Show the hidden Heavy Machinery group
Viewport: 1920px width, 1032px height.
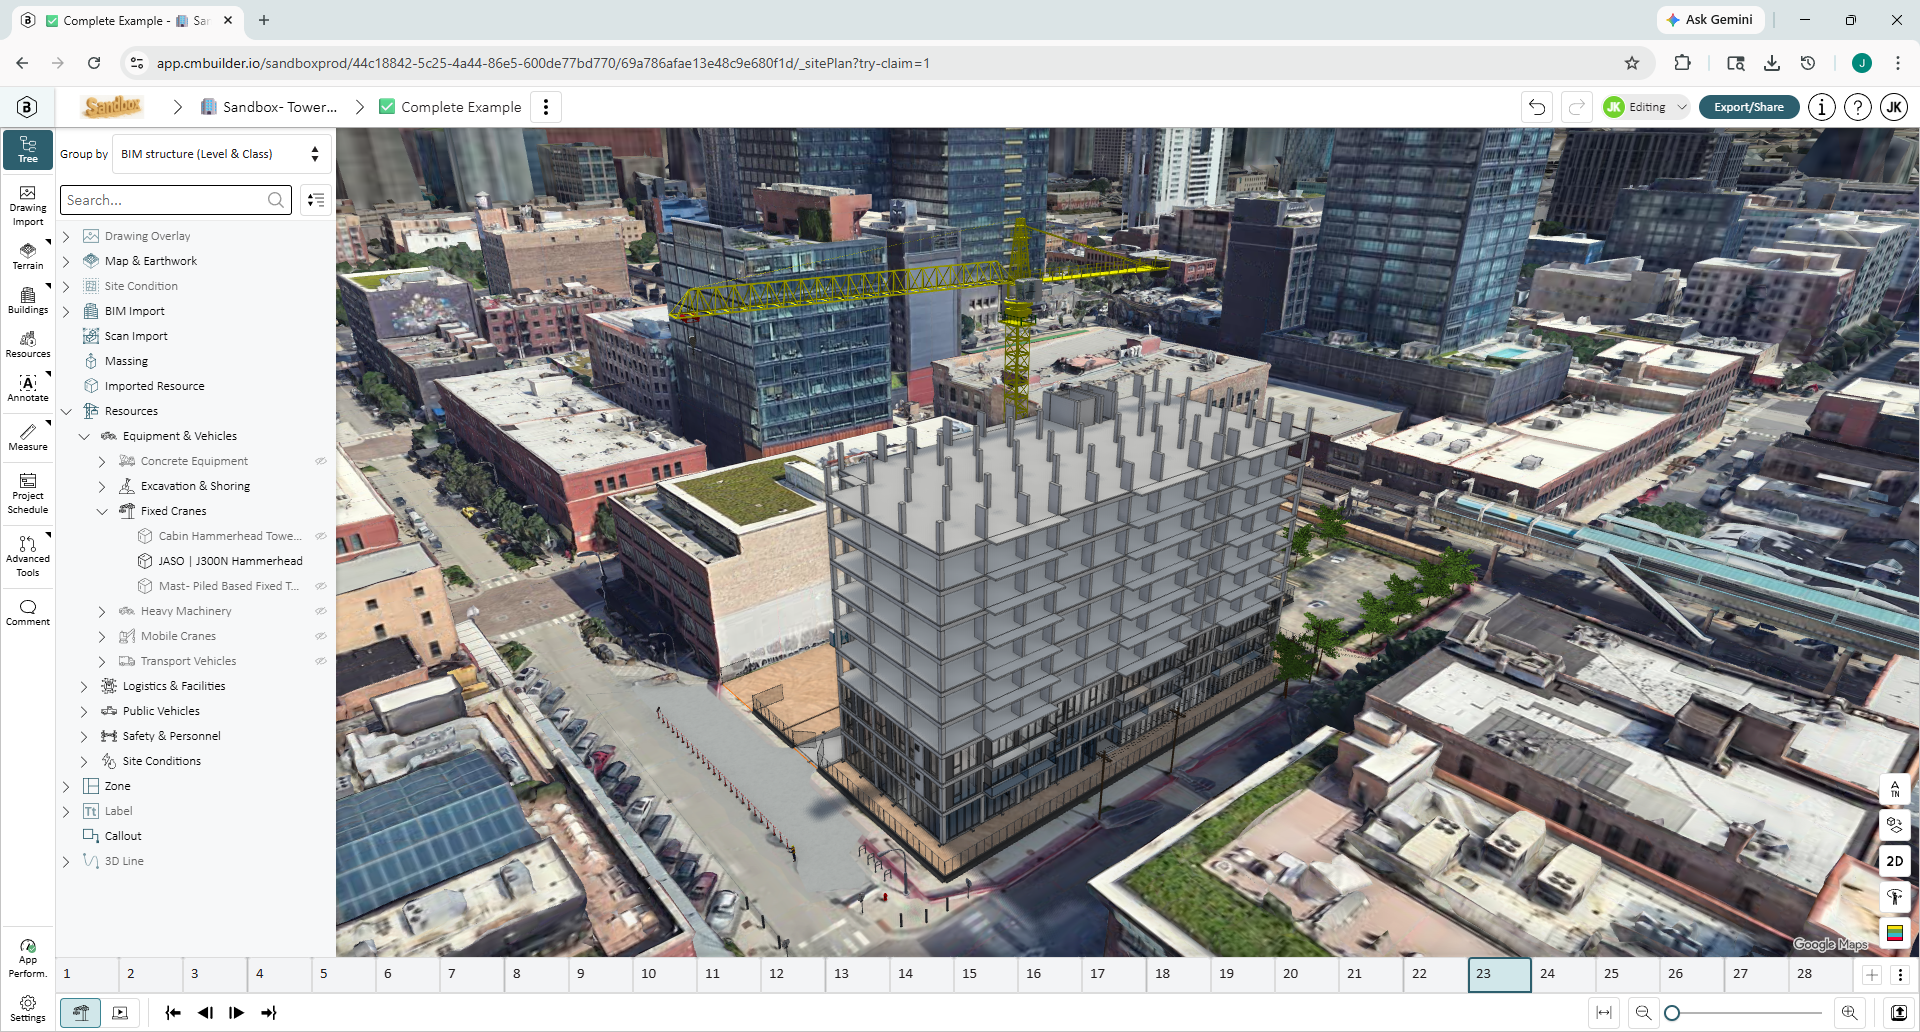(321, 611)
